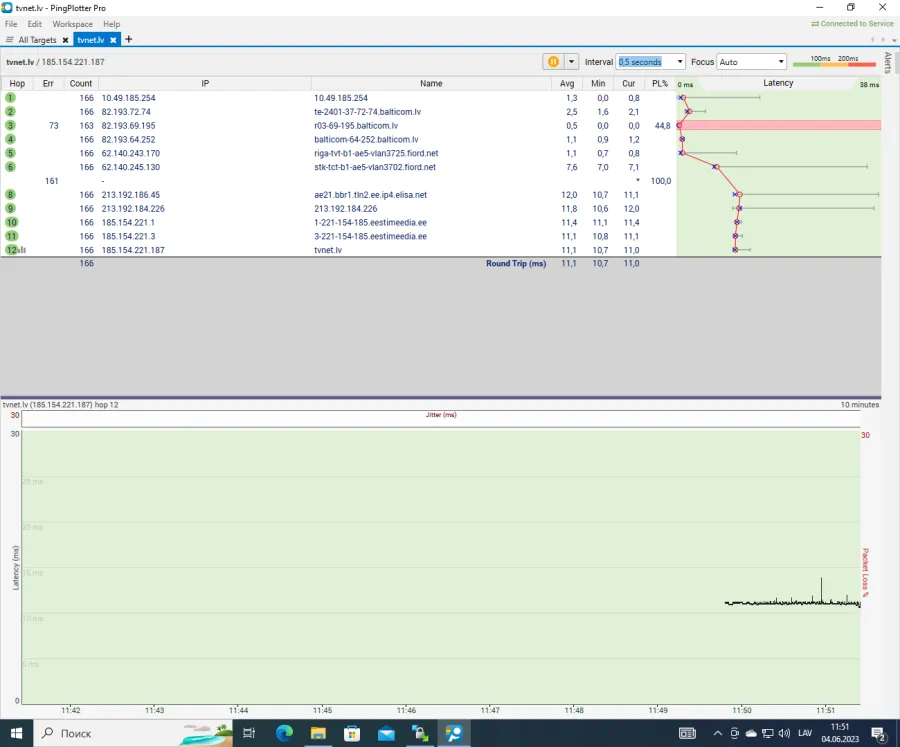Close the All Targets tab

click(x=65, y=40)
